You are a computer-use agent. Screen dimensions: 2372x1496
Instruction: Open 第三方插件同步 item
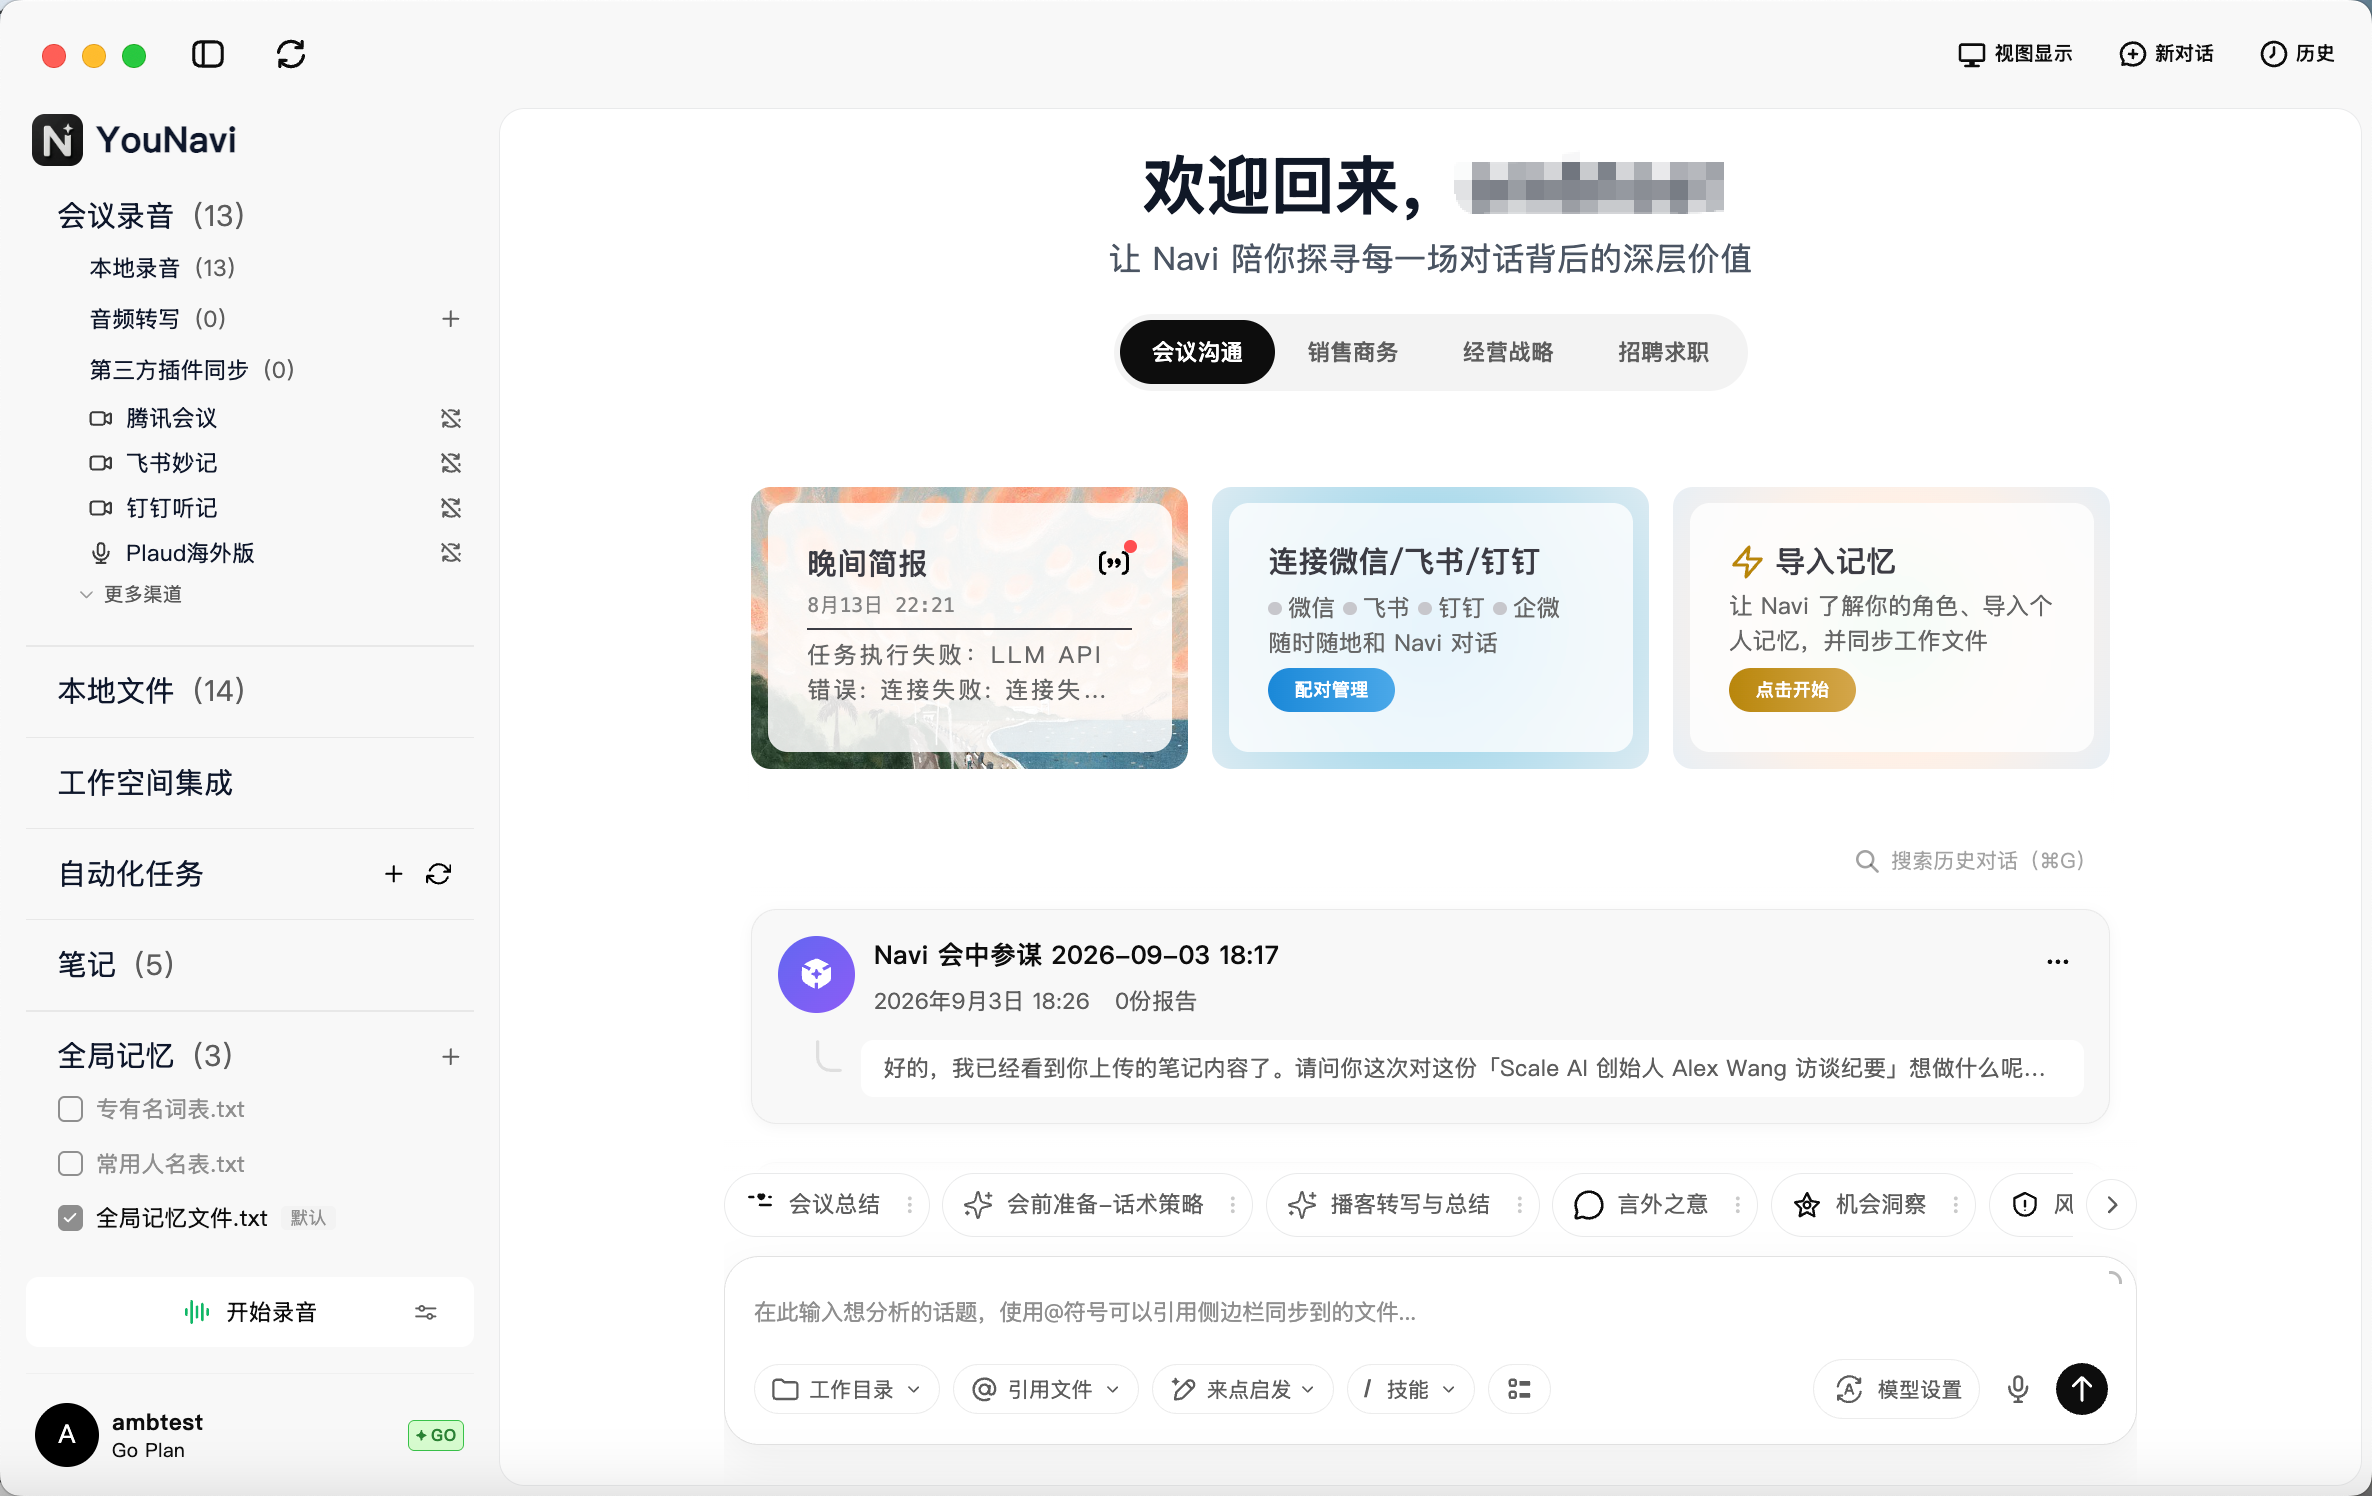tap(192, 370)
